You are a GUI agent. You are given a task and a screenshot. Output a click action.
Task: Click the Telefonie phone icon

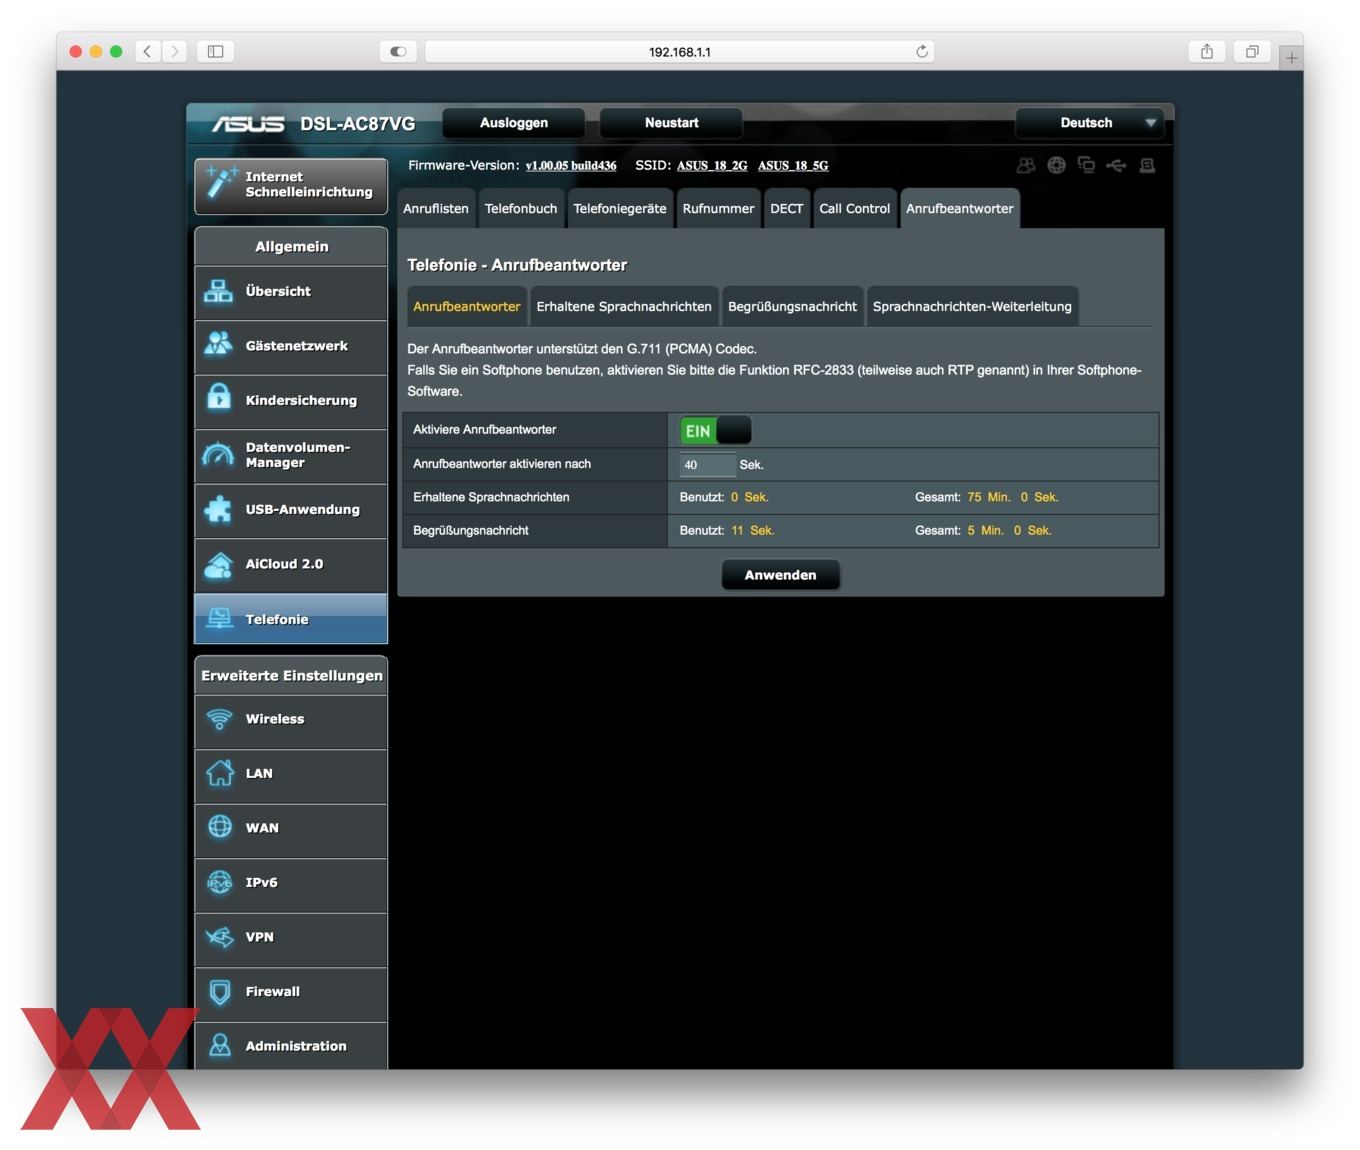(x=219, y=619)
